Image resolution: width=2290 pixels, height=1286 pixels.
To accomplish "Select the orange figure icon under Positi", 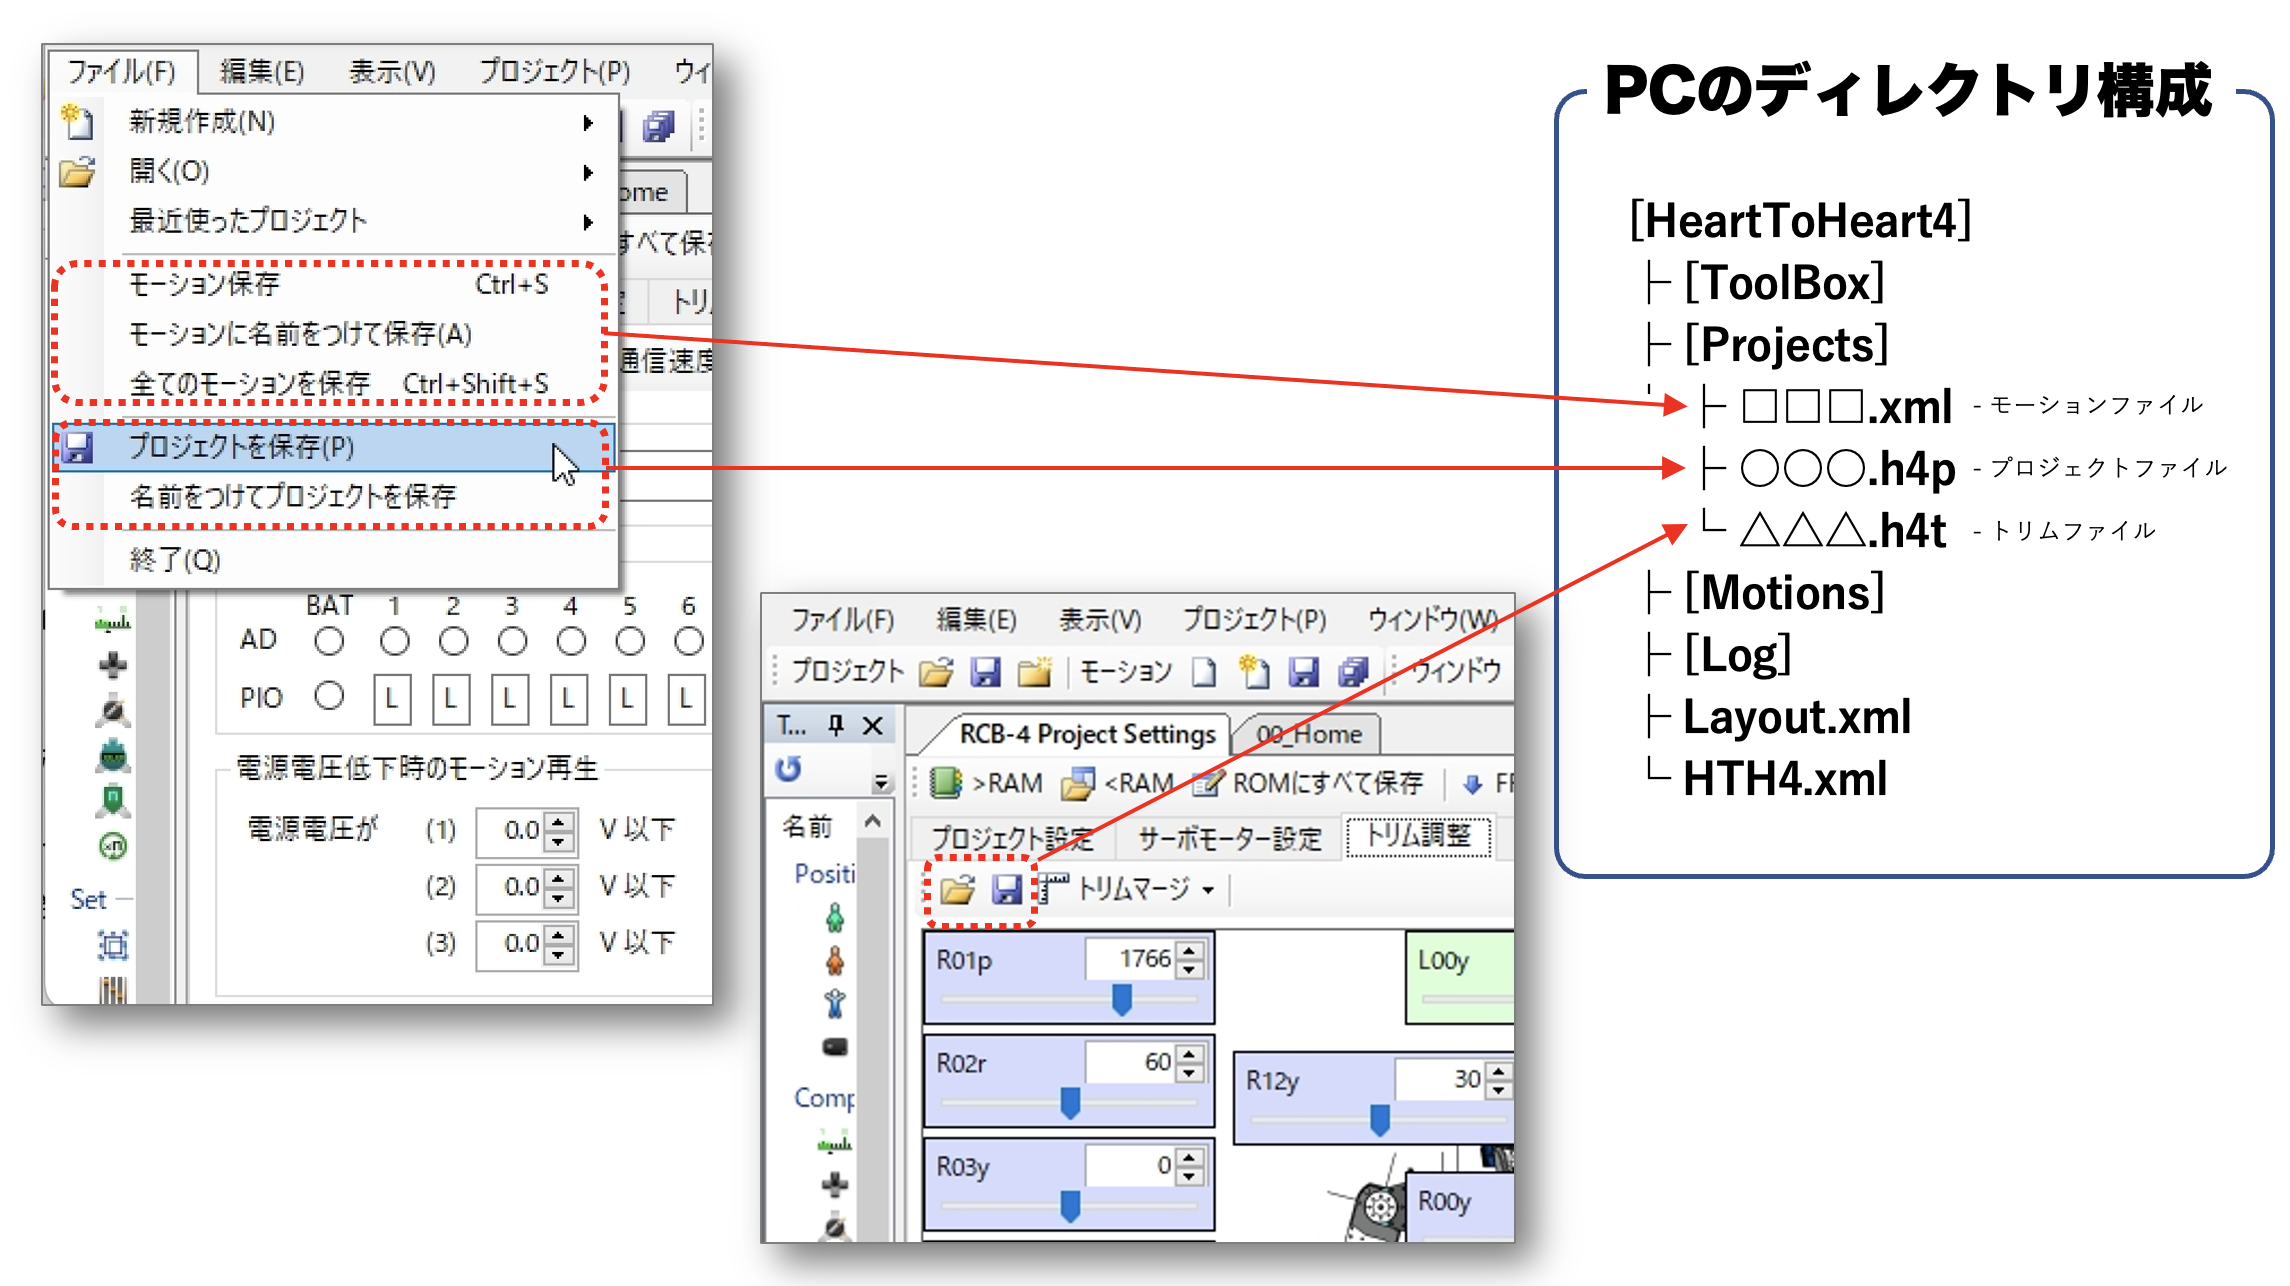I will click(835, 962).
